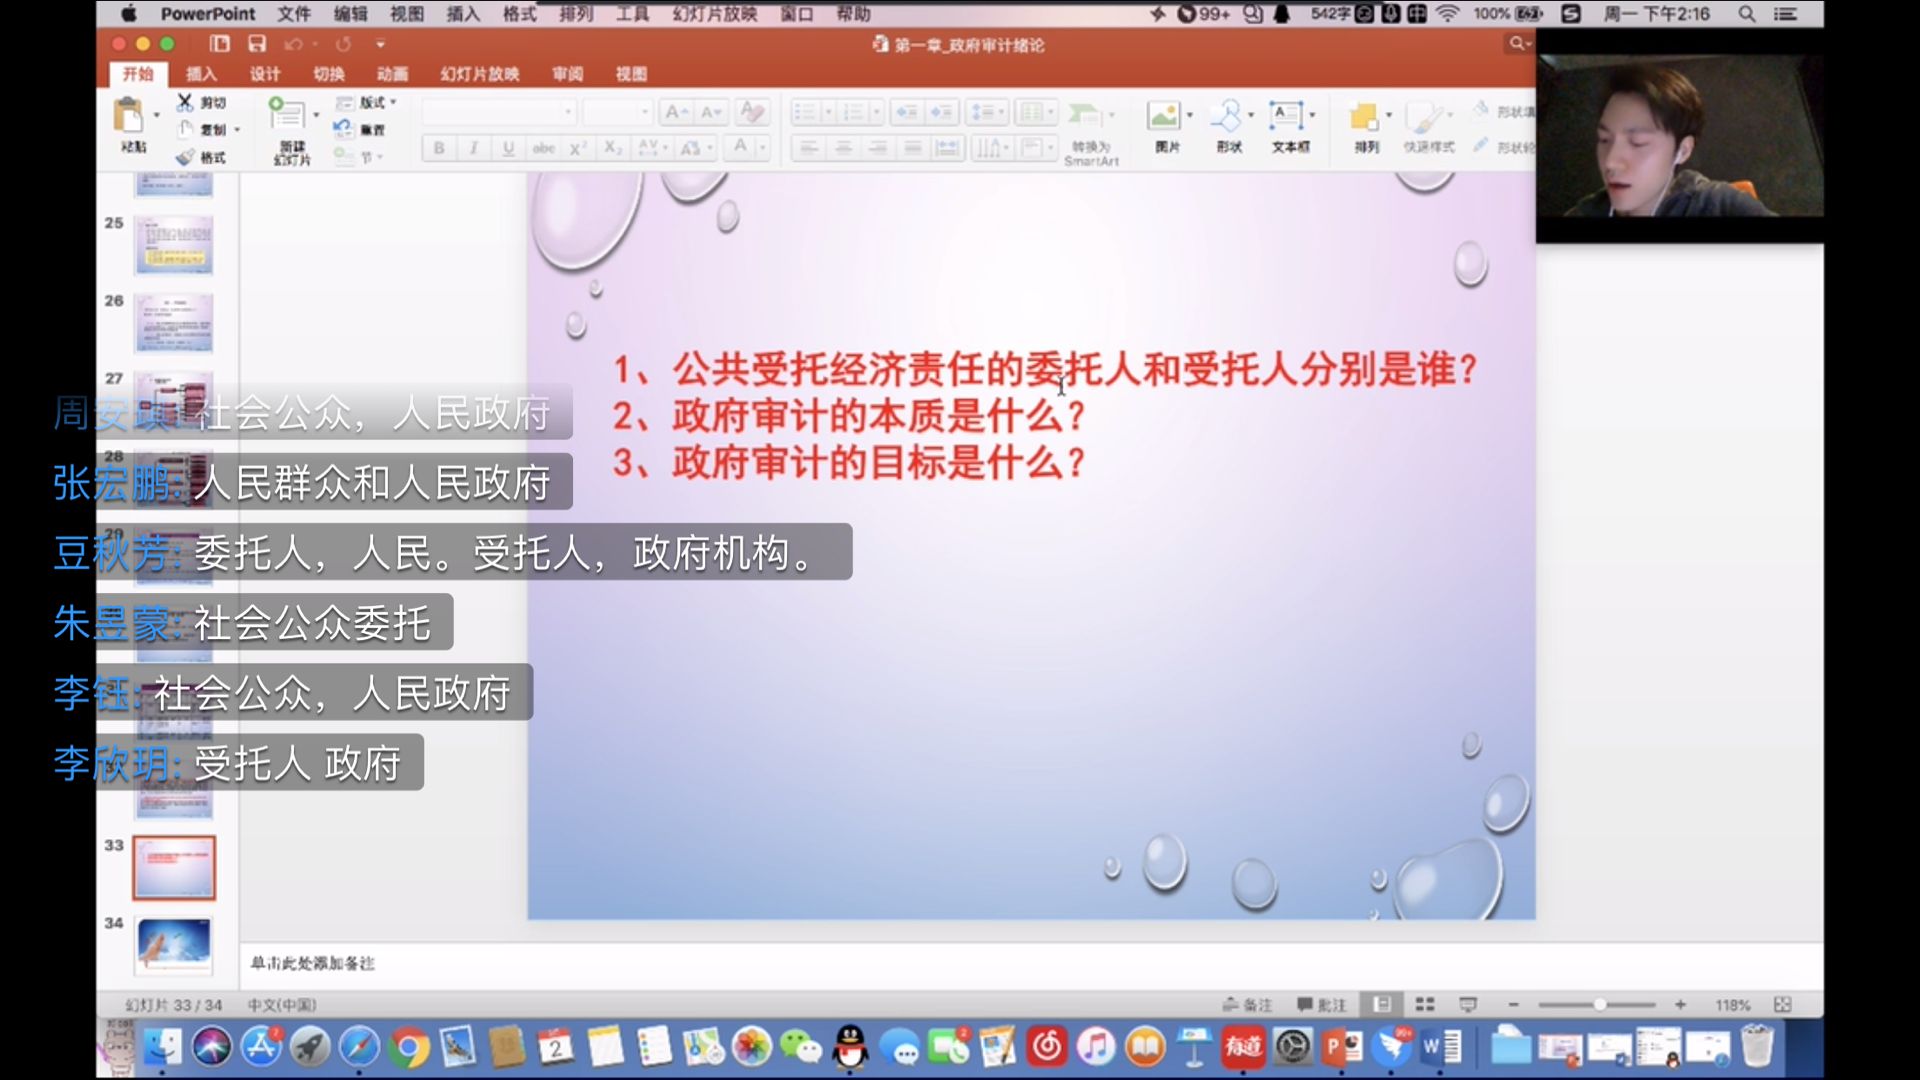This screenshot has width=1920, height=1080.
Task: Click the Save icon in title bar
Action: pos(257,44)
